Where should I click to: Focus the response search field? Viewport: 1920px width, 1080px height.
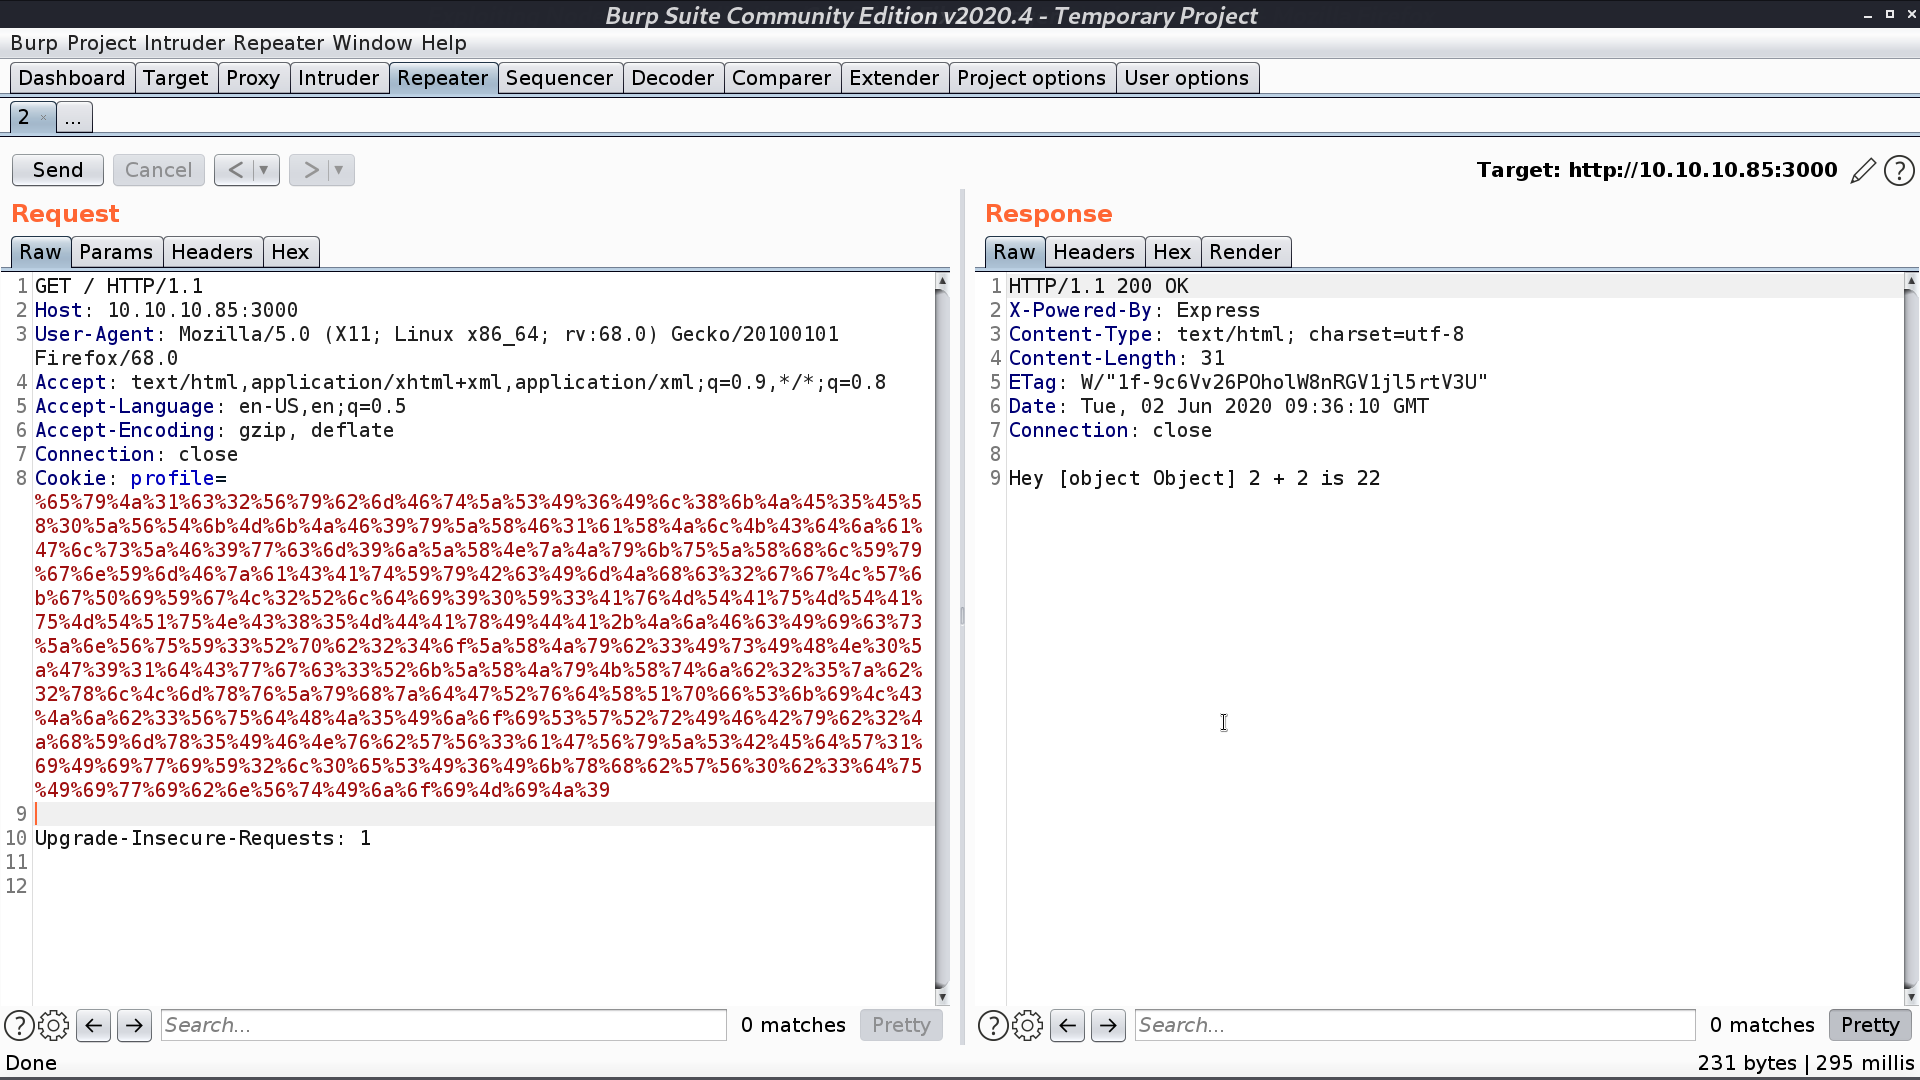[x=1415, y=1025]
